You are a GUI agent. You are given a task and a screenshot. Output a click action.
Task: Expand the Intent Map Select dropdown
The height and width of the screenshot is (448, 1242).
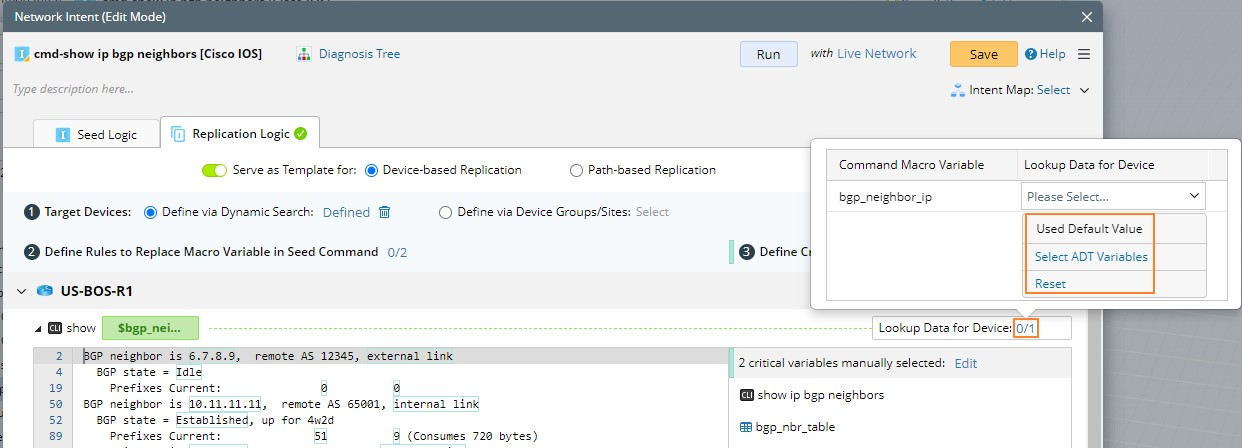click(x=1084, y=90)
